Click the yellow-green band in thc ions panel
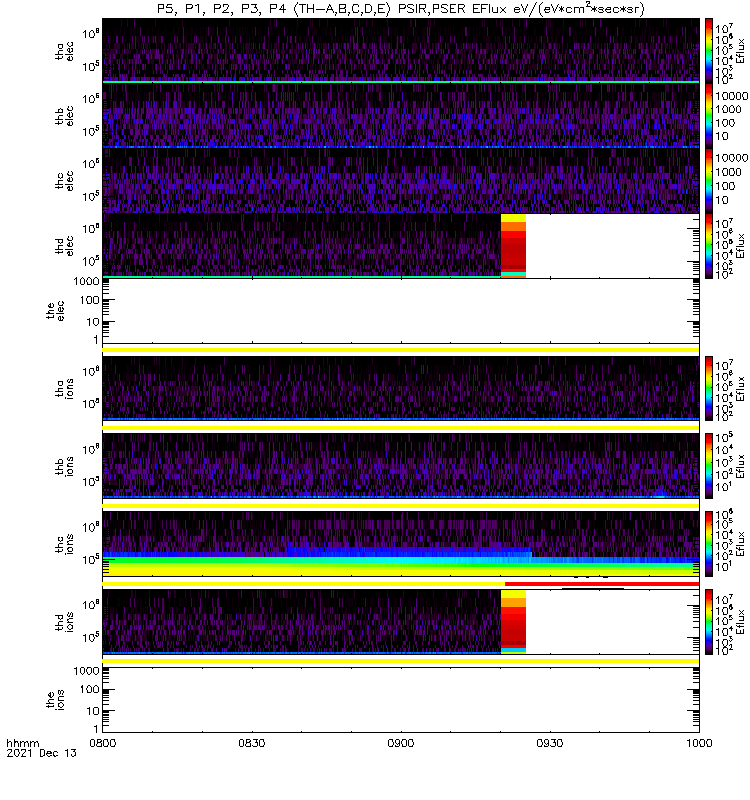 (401, 567)
